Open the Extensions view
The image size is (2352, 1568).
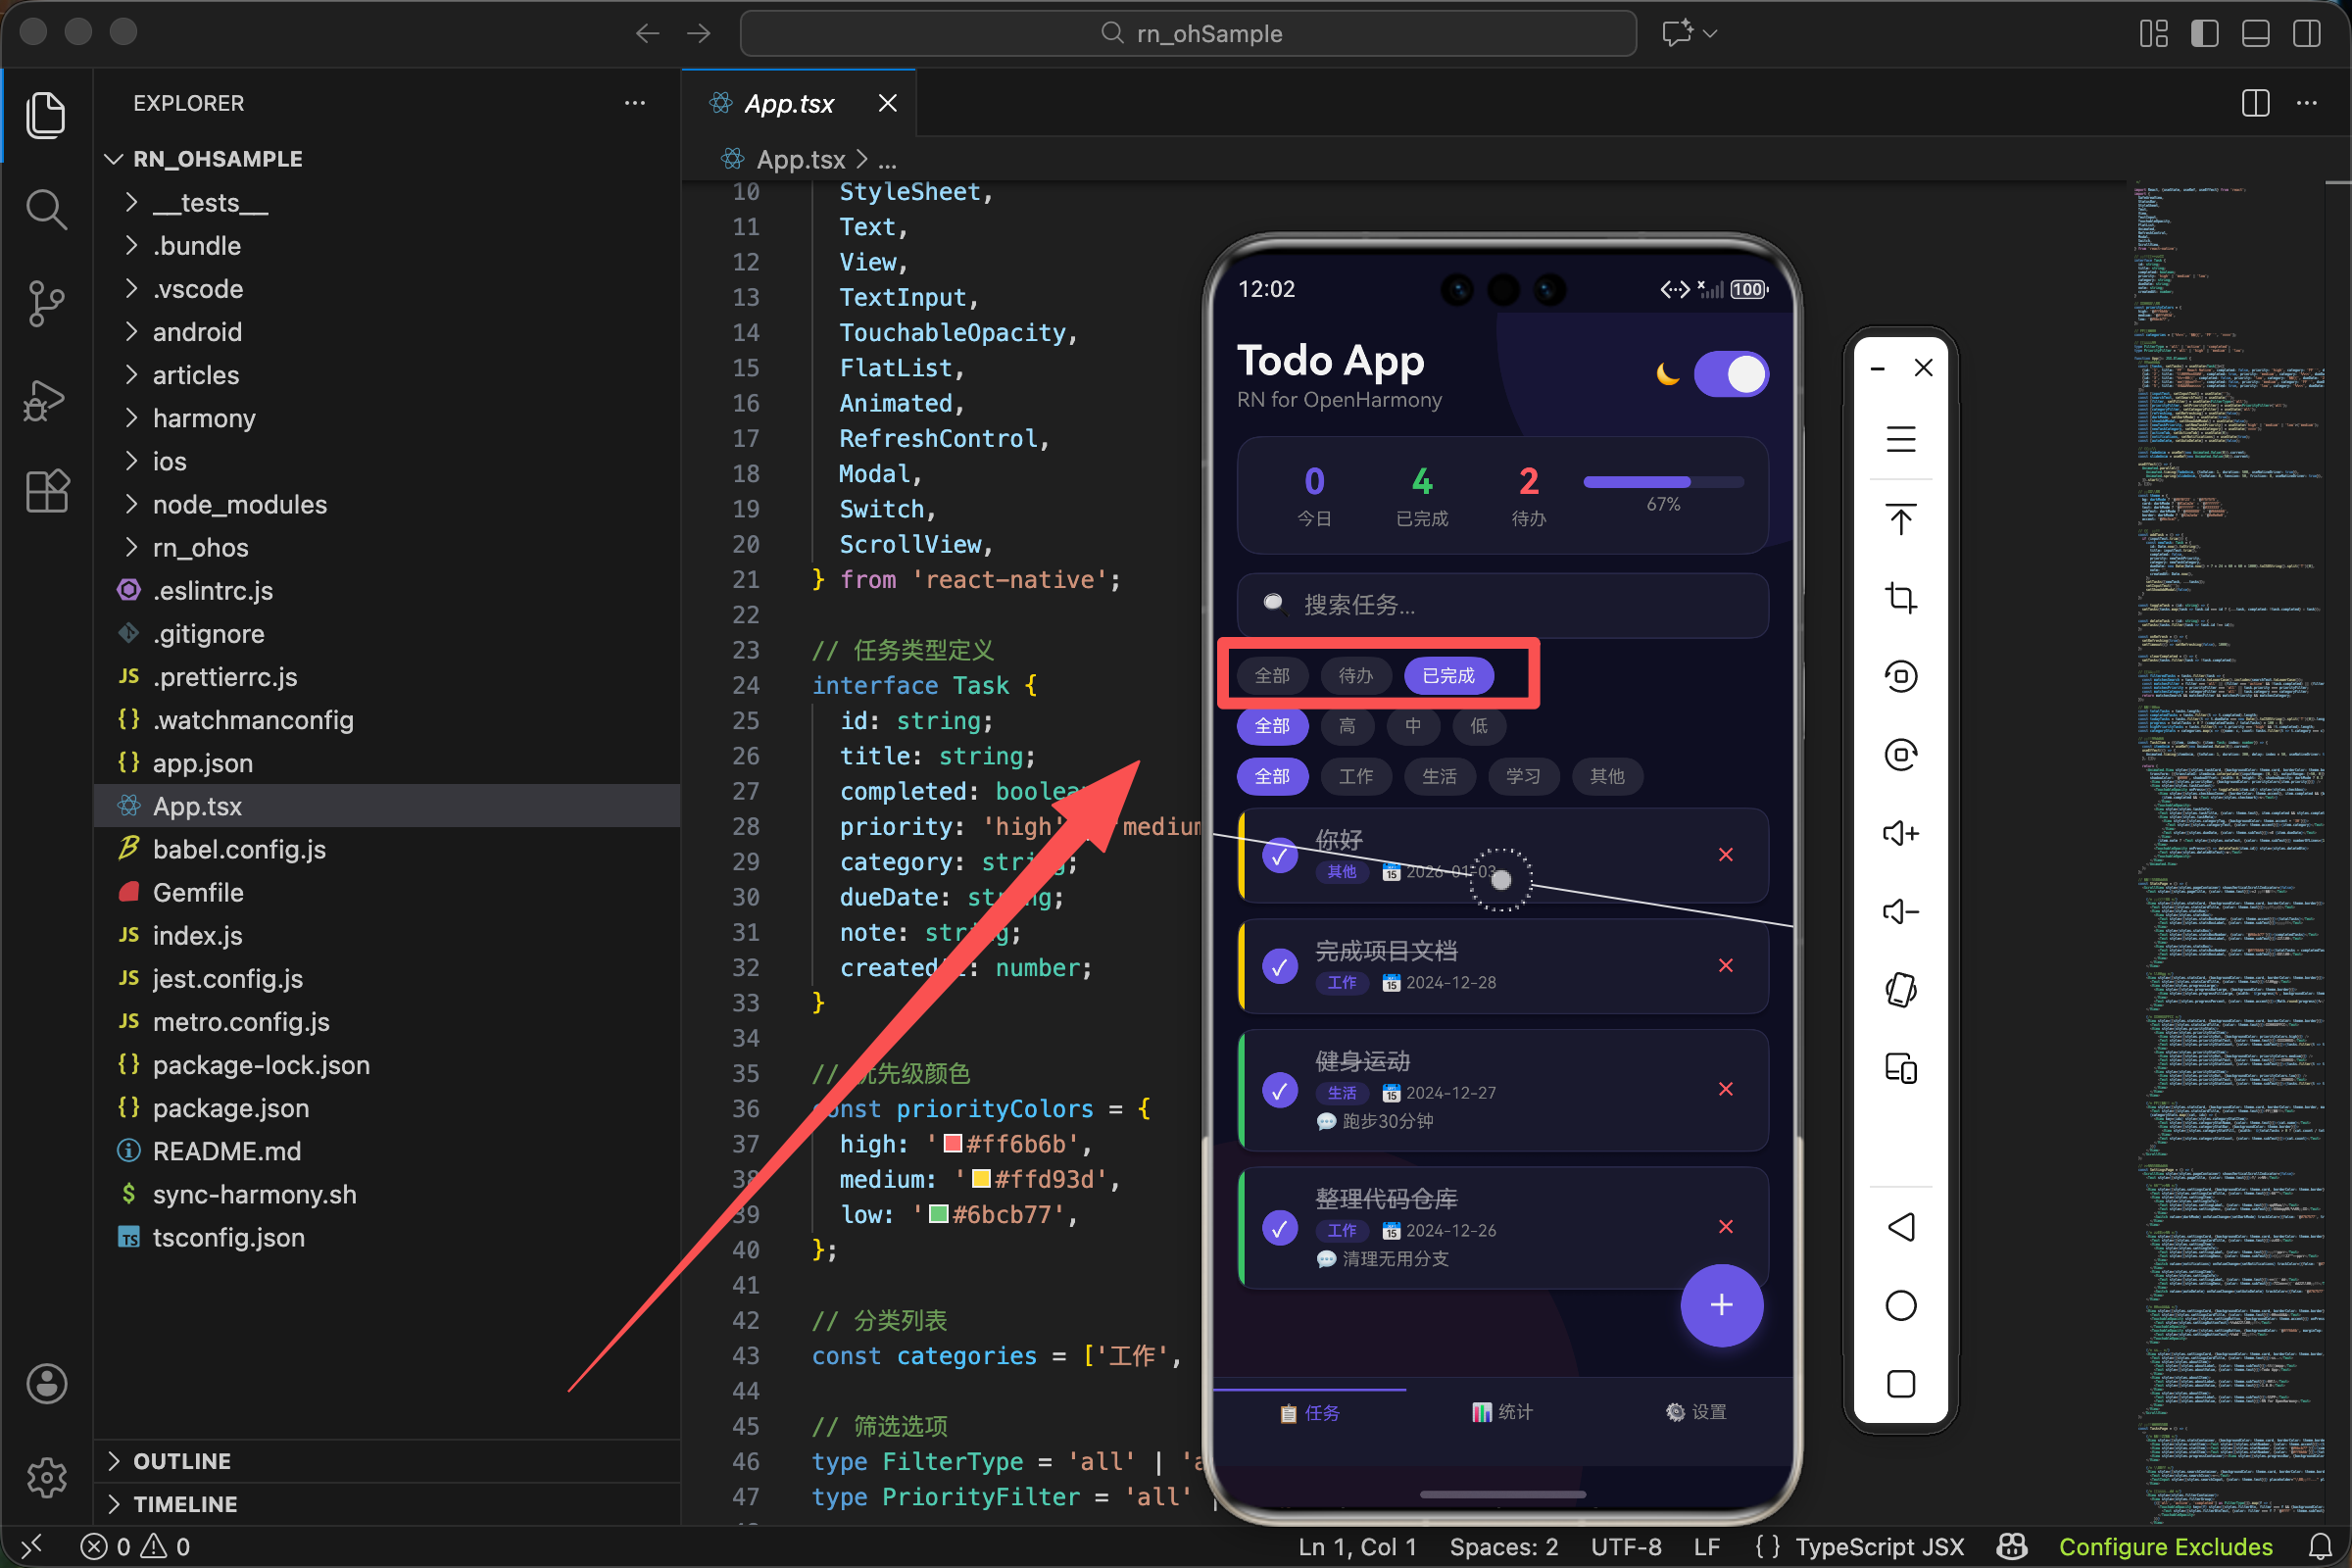pyautogui.click(x=46, y=491)
